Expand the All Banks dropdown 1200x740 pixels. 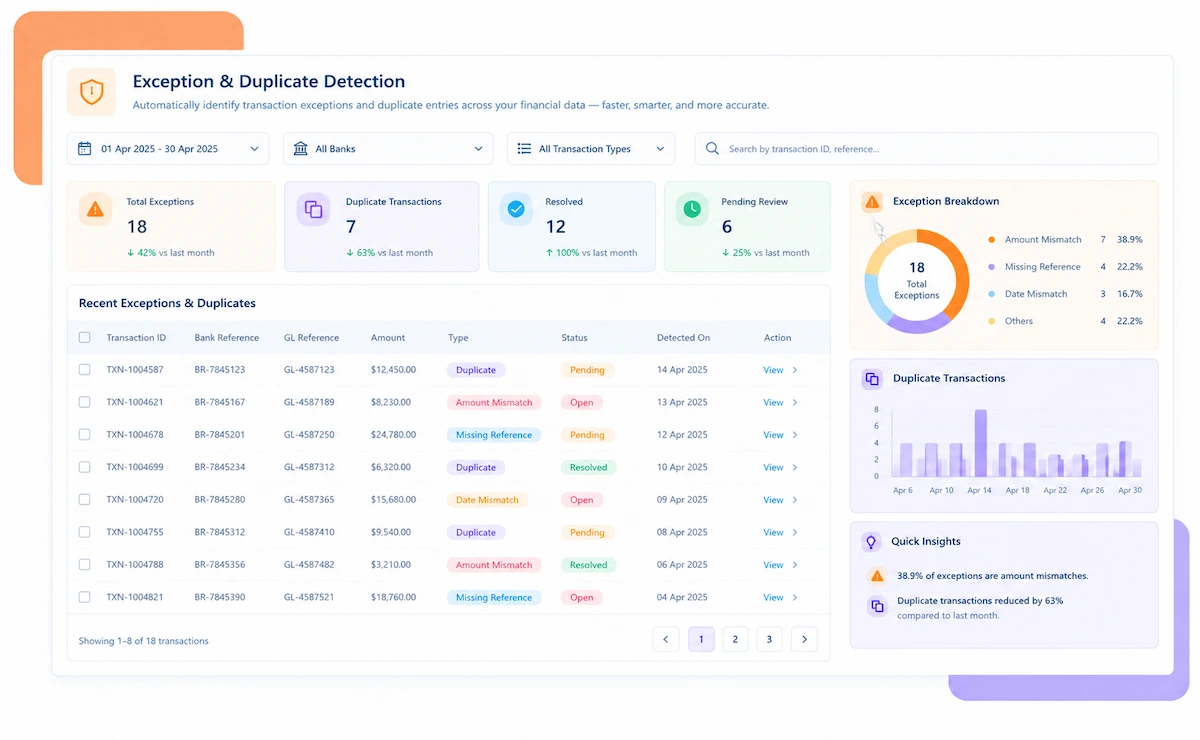point(388,149)
